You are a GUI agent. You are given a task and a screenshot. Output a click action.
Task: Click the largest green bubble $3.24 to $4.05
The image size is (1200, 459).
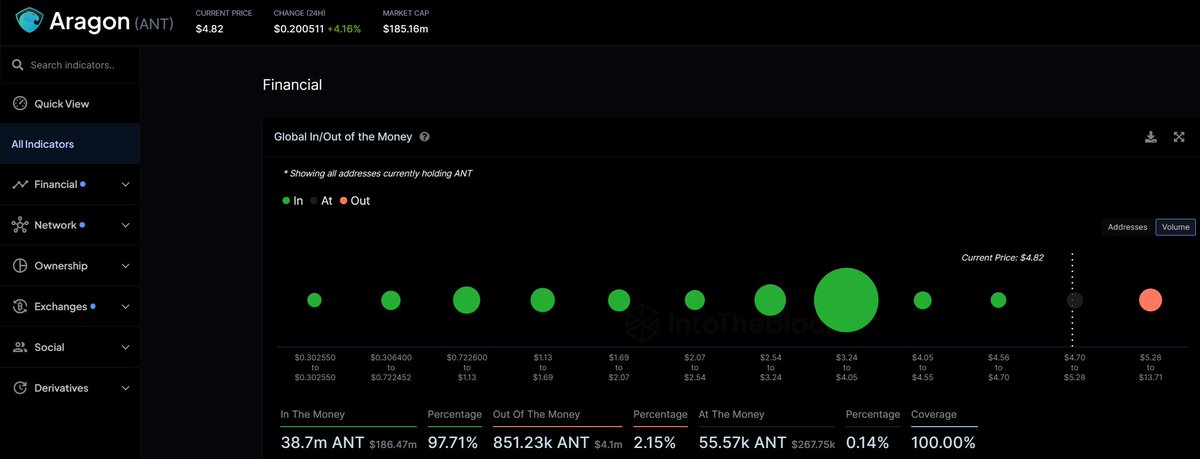click(846, 300)
